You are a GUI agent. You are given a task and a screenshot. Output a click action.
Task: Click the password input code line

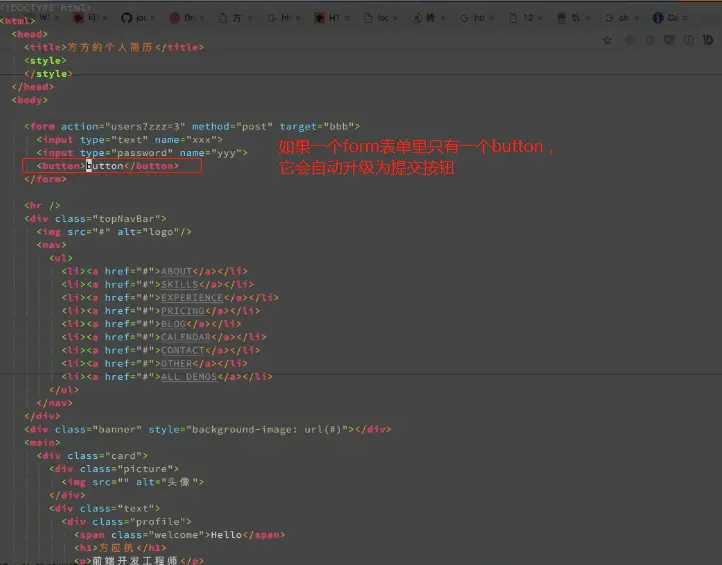point(142,152)
